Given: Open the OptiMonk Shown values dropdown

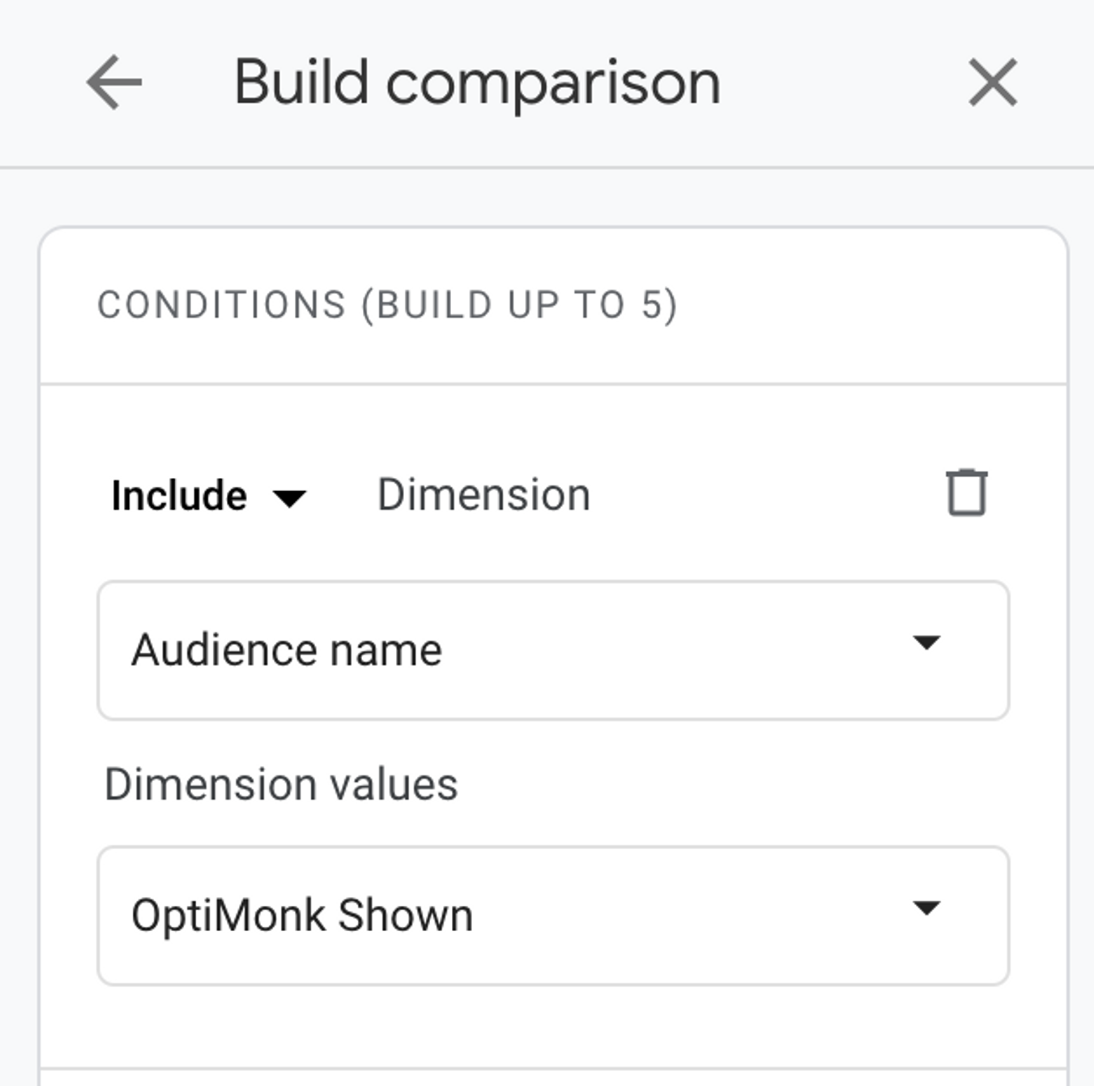Looking at the screenshot, I should [x=553, y=916].
